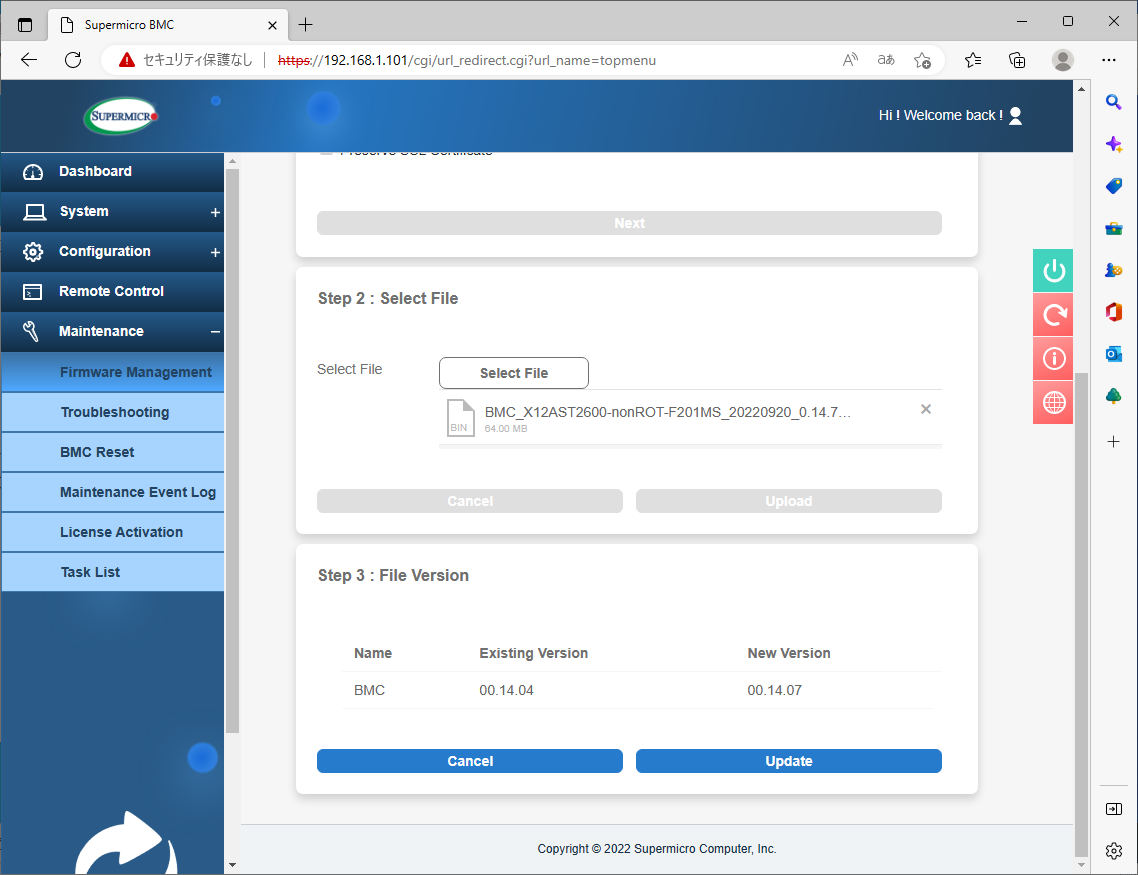Open License Activation submenu
This screenshot has height=875, width=1138.
tap(112, 532)
